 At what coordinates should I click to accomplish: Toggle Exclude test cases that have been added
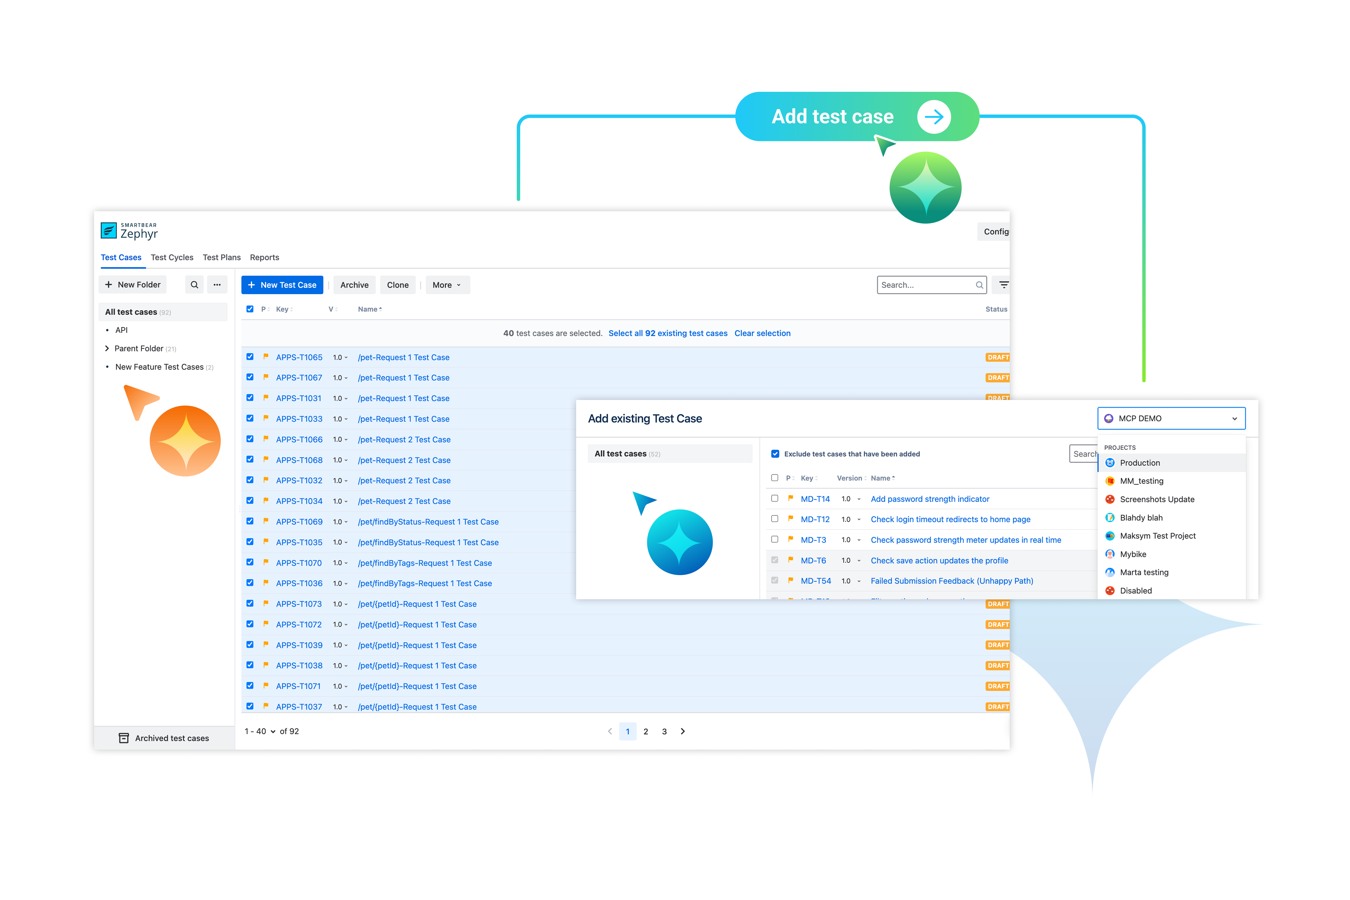(x=775, y=454)
